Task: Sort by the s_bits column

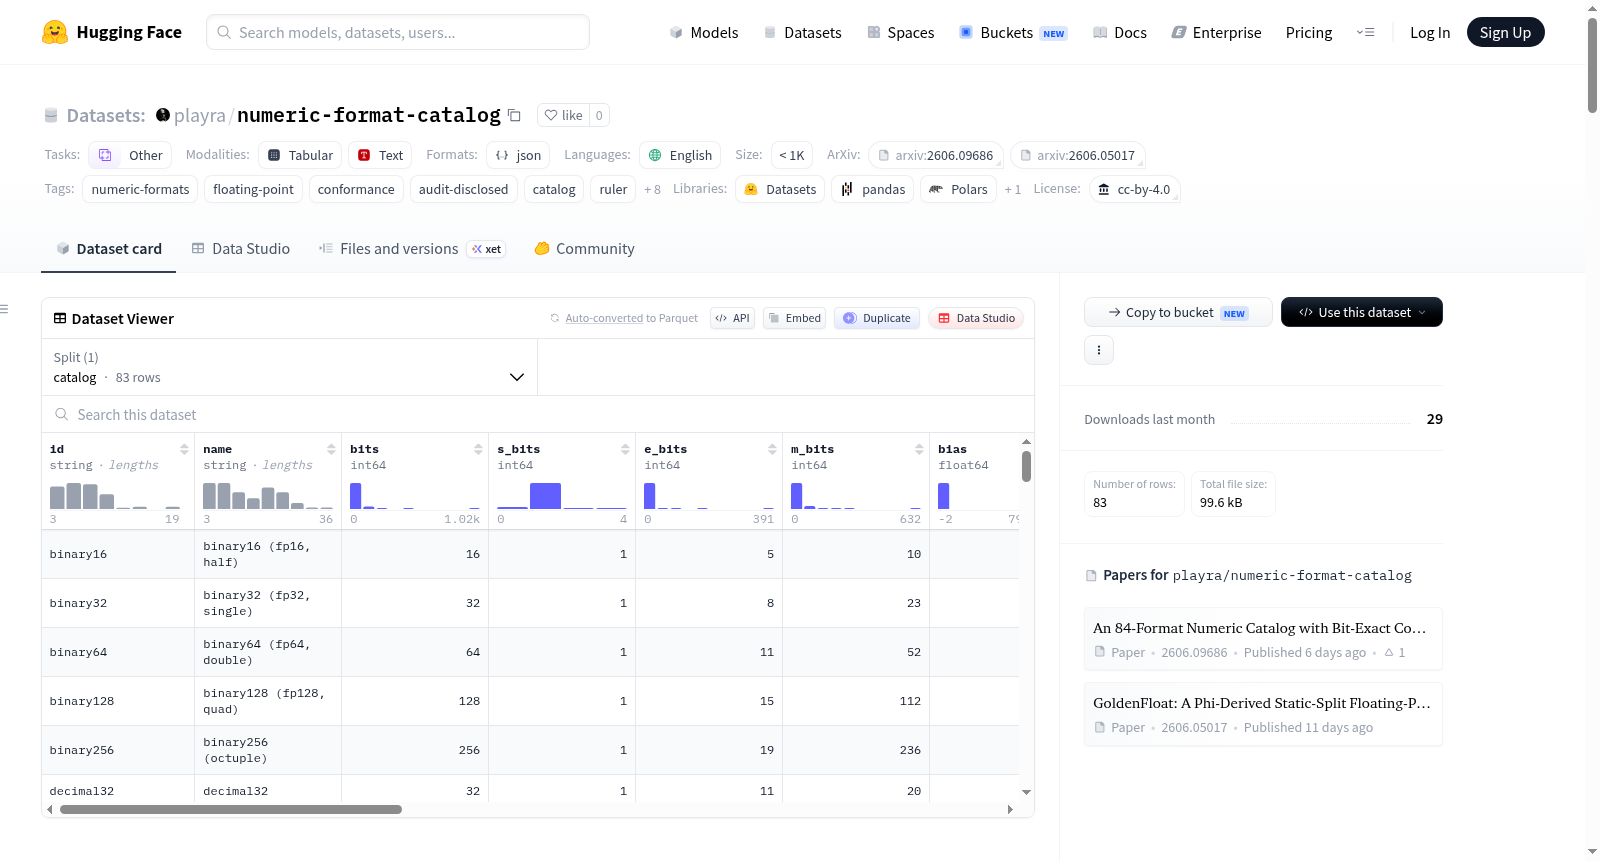Action: click(x=625, y=449)
